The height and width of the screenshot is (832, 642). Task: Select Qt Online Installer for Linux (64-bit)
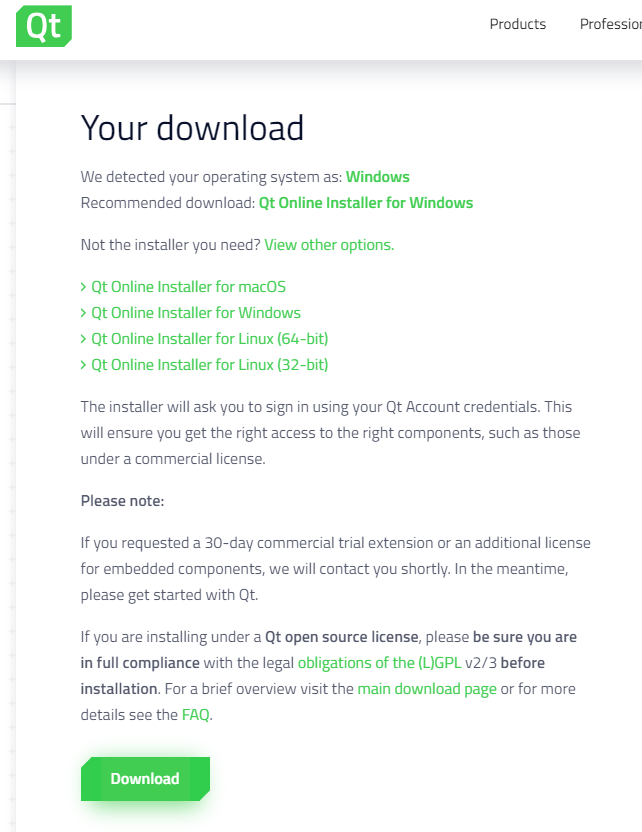point(210,339)
